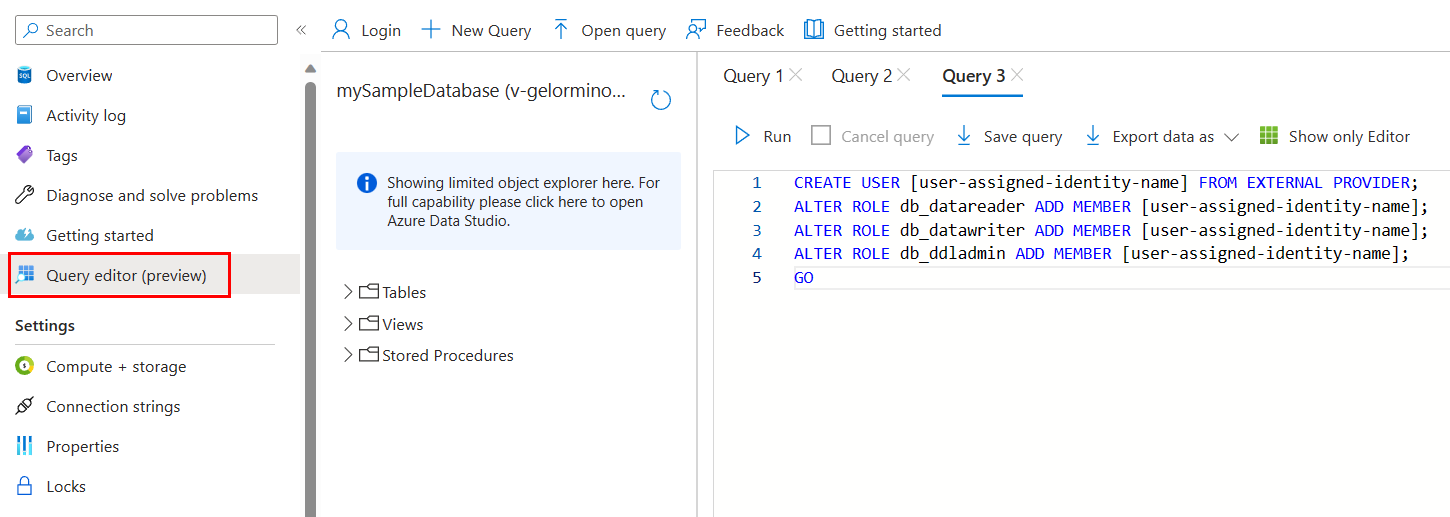This screenshot has height=517, width=1450.
Task: Click the Show only Editor grid icon
Action: pos(1269,136)
